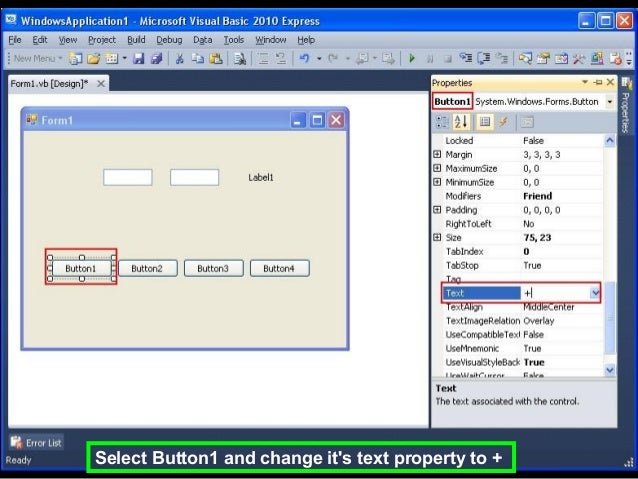Open the View menu
Image resolution: width=638 pixels, height=479 pixels.
[68, 40]
